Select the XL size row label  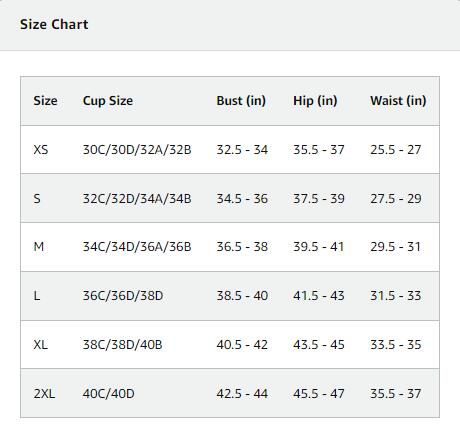coord(41,345)
